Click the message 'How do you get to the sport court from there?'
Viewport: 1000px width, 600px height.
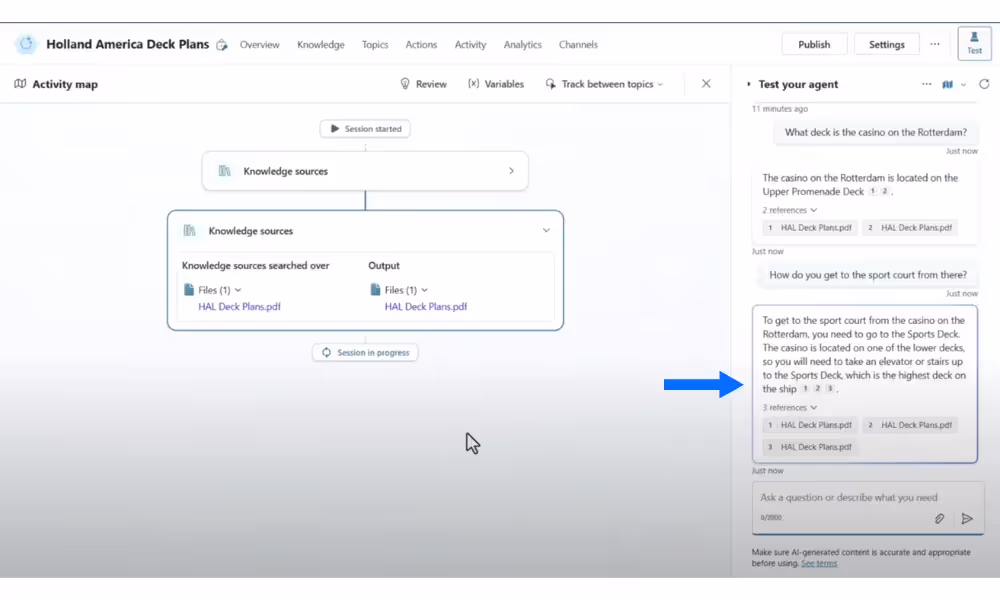tap(868, 275)
